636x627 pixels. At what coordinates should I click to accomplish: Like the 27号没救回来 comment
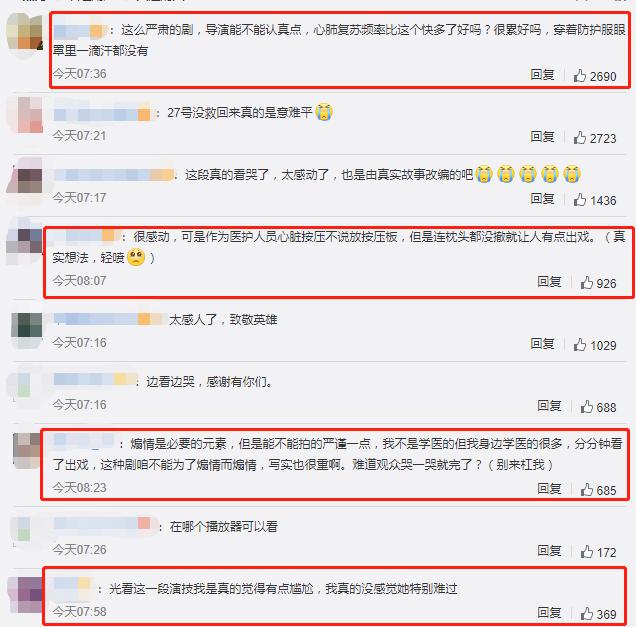point(595,138)
